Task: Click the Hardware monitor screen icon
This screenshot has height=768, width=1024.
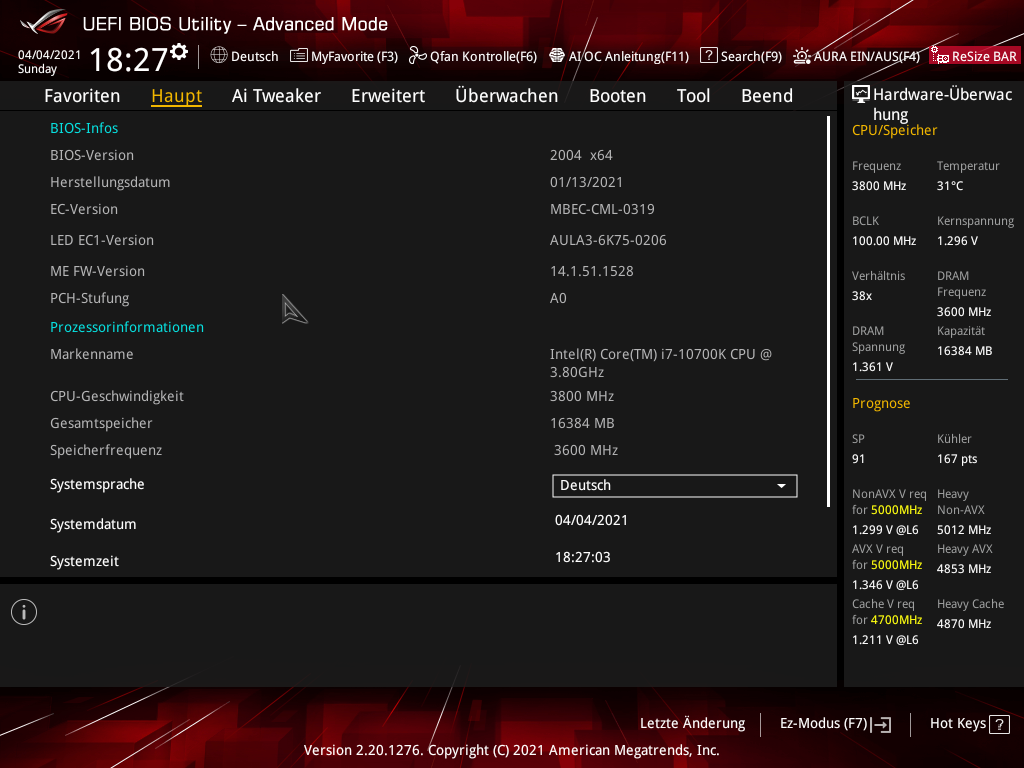Action: click(861, 95)
